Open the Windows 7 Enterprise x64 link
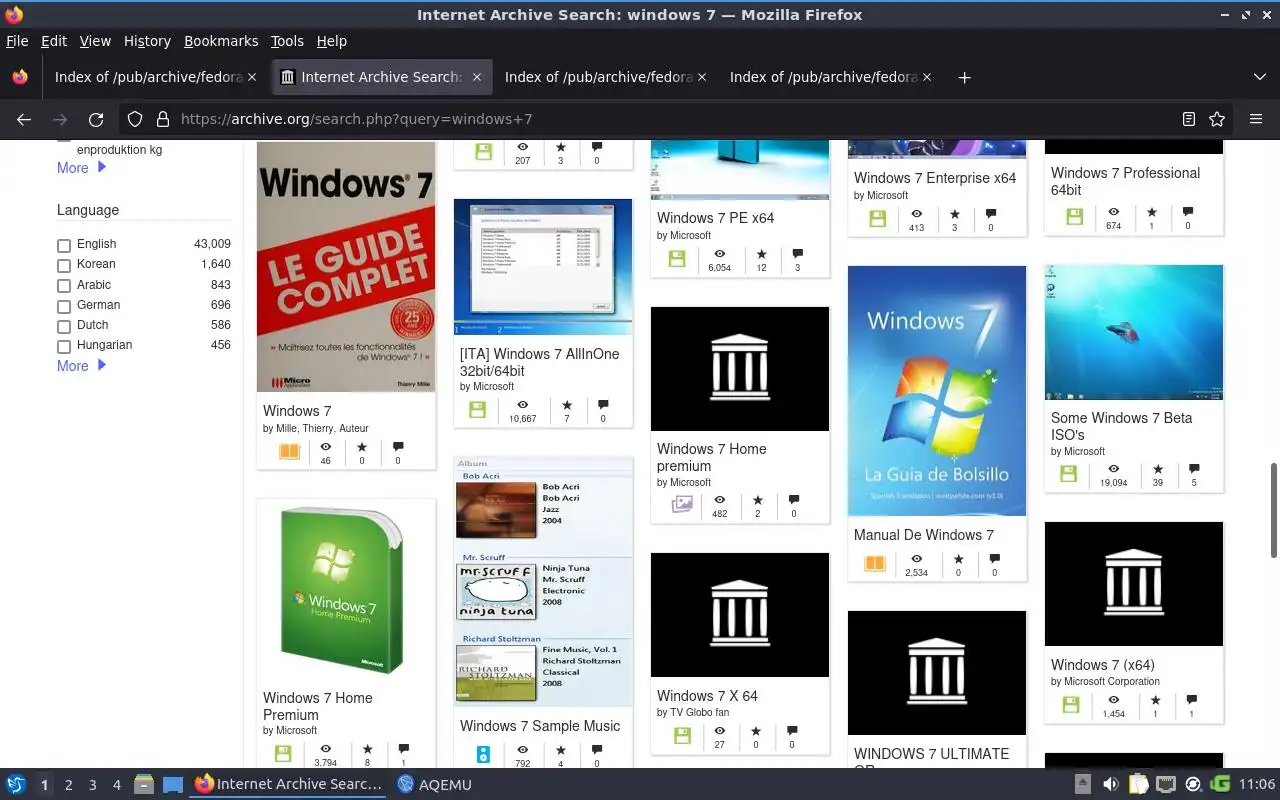 point(935,178)
